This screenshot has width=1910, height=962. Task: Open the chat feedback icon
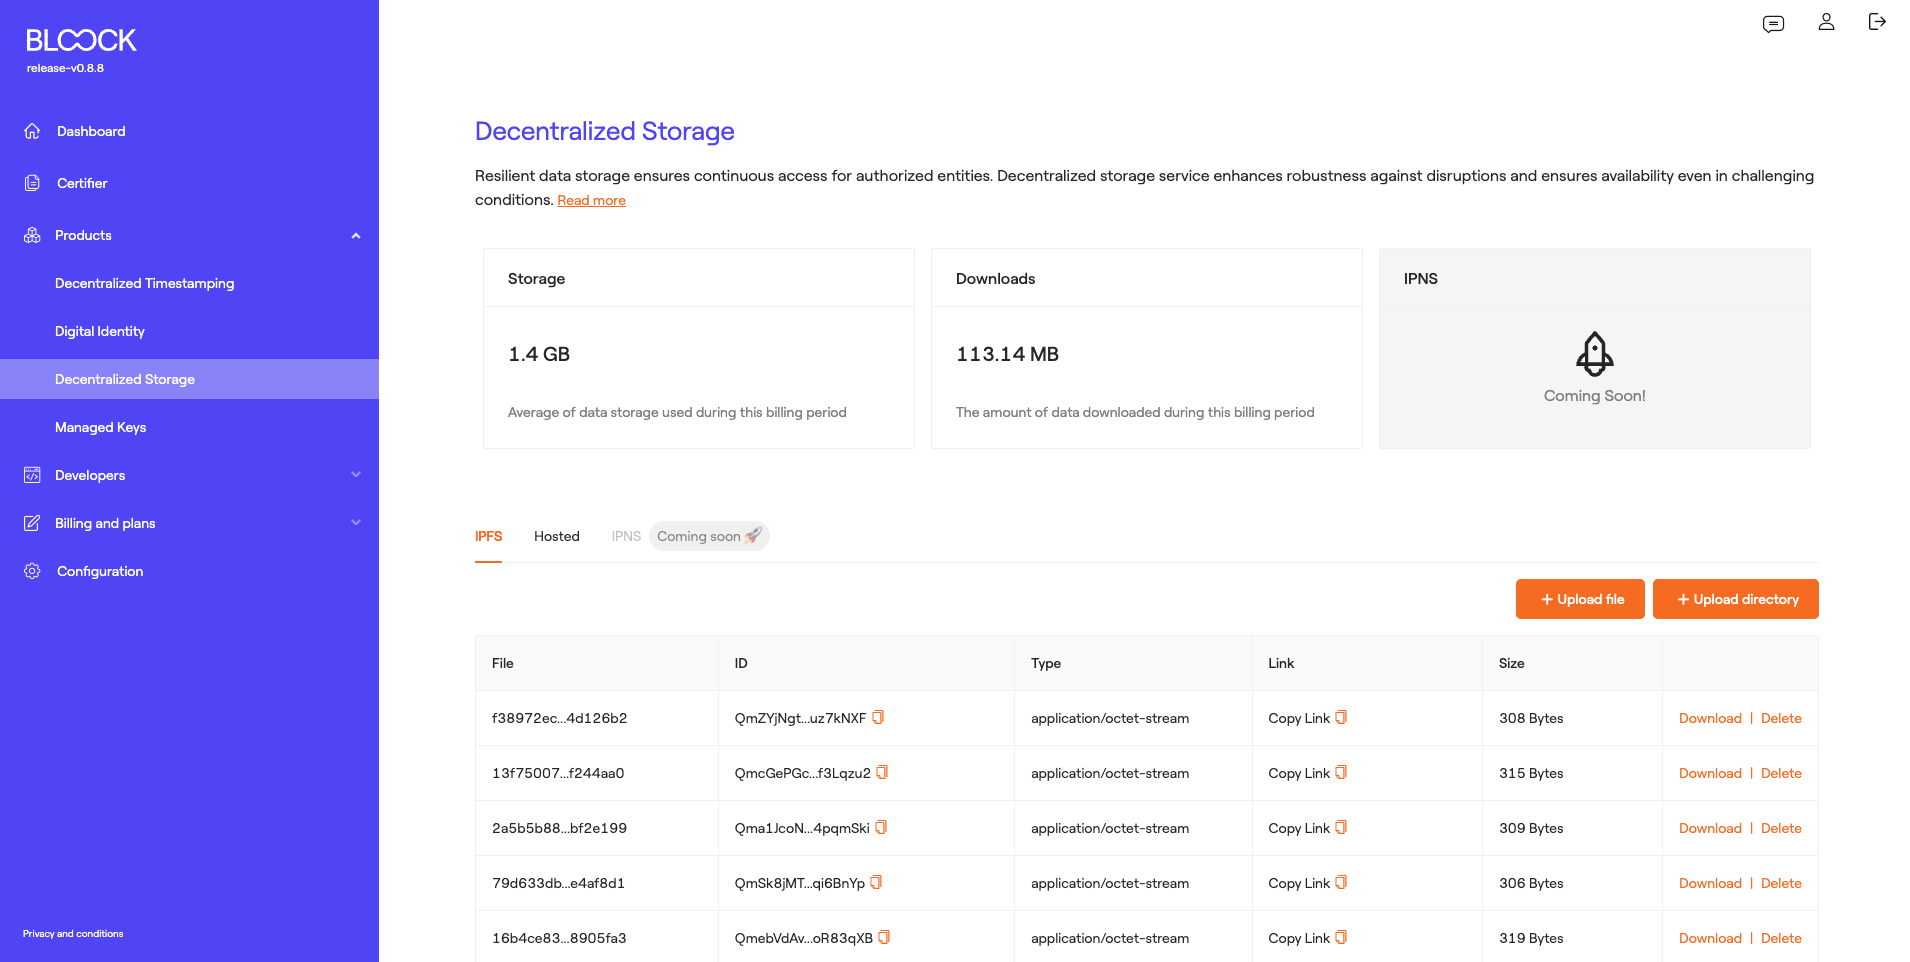(1773, 23)
